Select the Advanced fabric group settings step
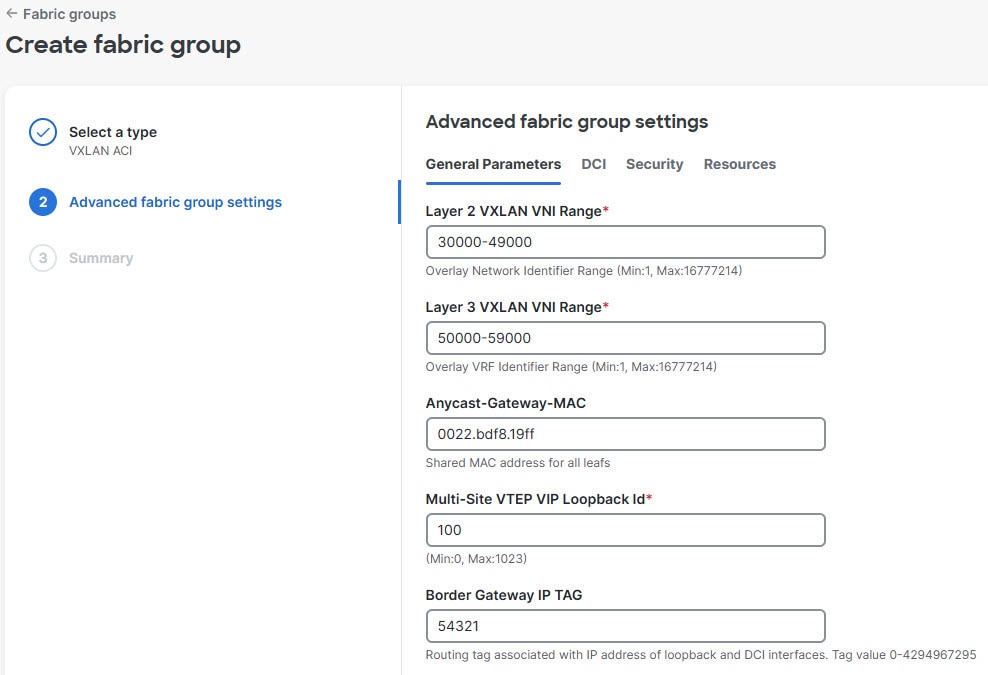988x675 pixels. (x=175, y=202)
